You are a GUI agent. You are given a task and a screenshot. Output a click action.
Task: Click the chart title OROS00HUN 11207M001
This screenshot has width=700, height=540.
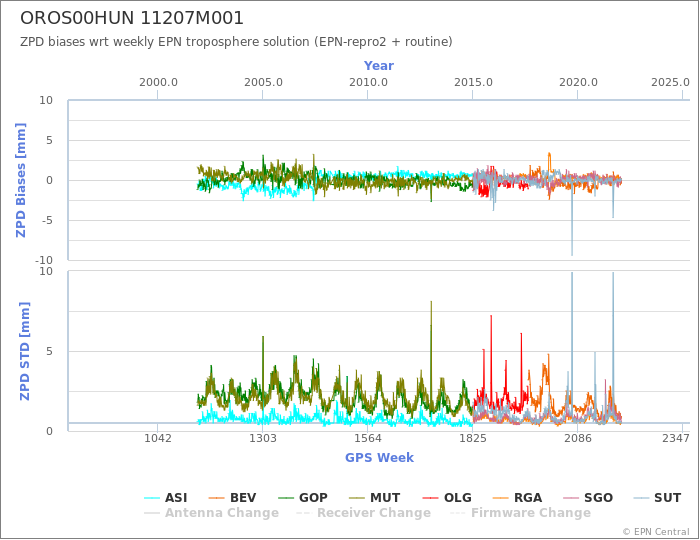pos(132,18)
